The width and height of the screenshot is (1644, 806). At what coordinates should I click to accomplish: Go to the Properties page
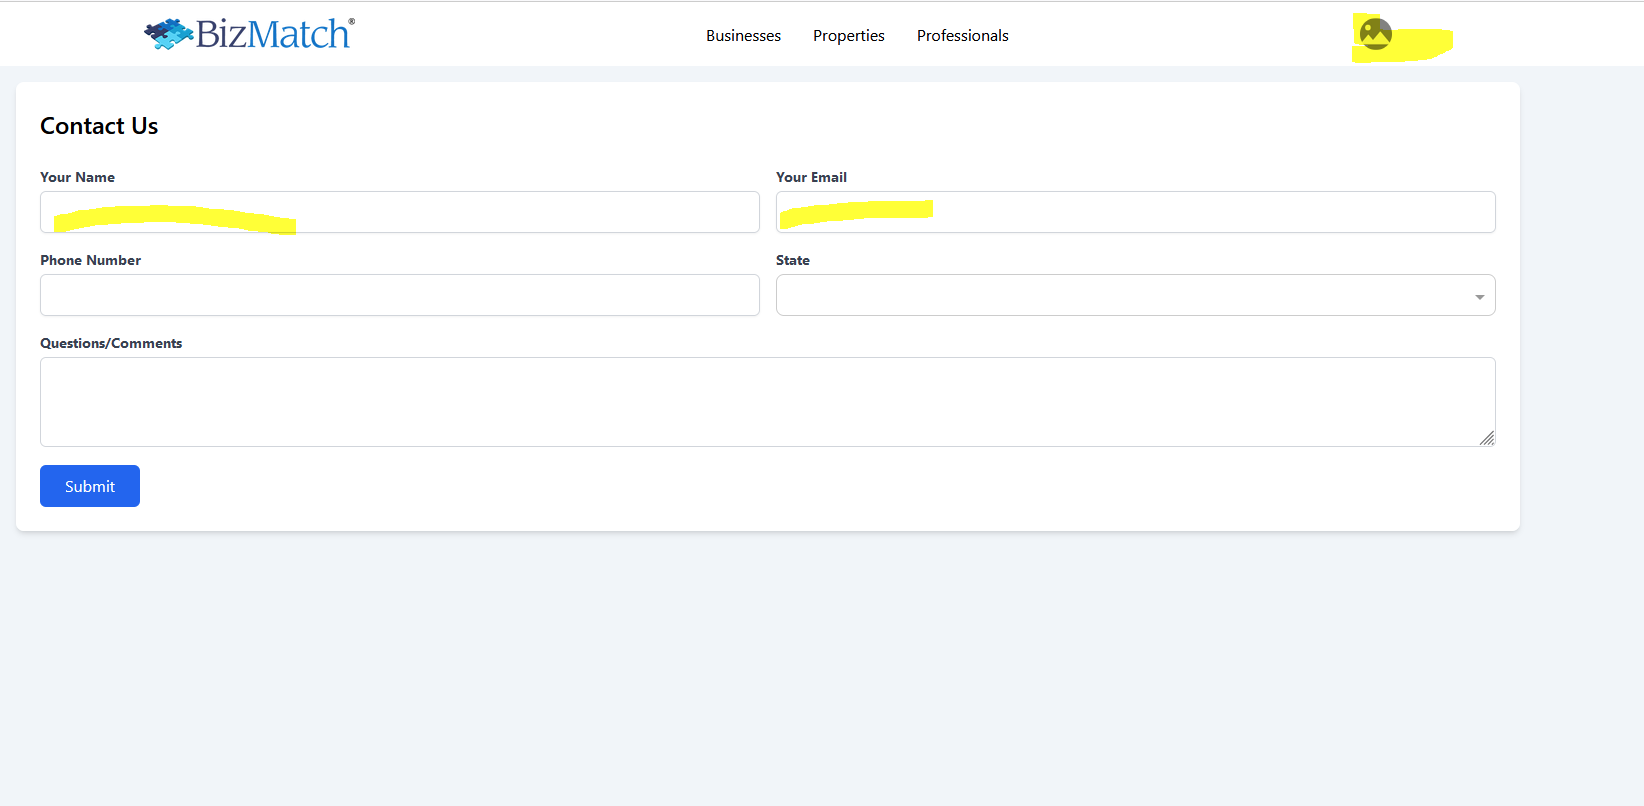(848, 36)
